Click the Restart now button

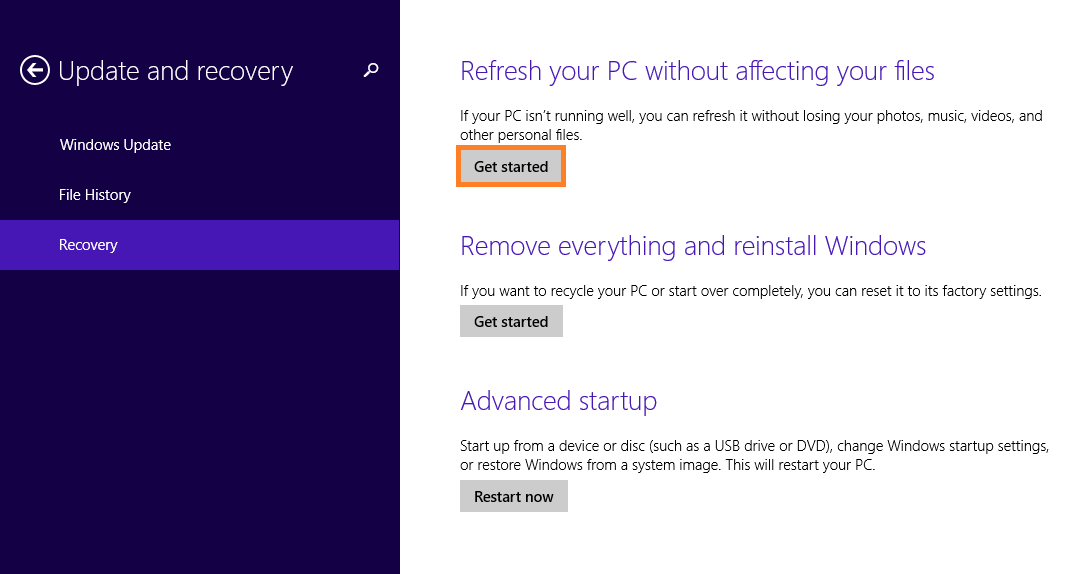(x=514, y=497)
